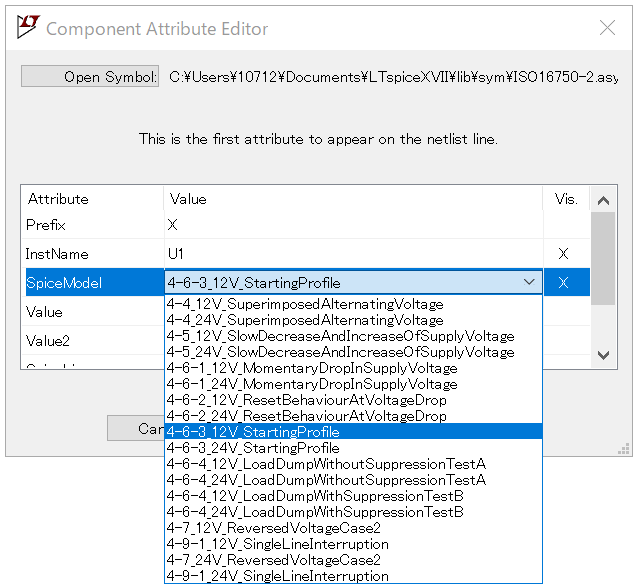Click the LTspice logo icon in title bar

28,27
